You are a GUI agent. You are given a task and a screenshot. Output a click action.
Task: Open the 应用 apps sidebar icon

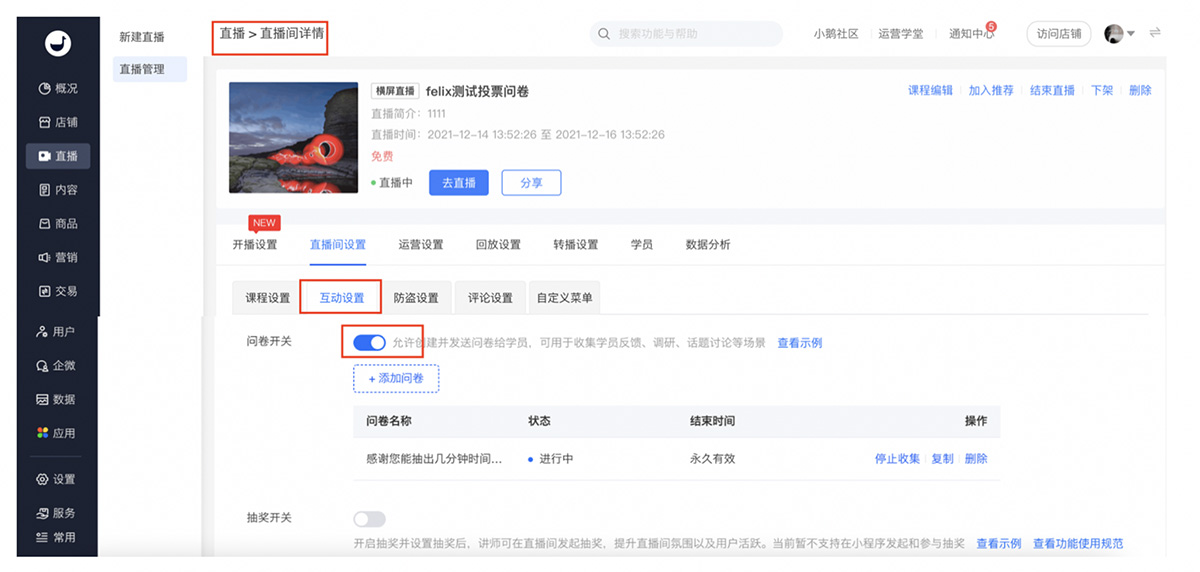pos(44,434)
